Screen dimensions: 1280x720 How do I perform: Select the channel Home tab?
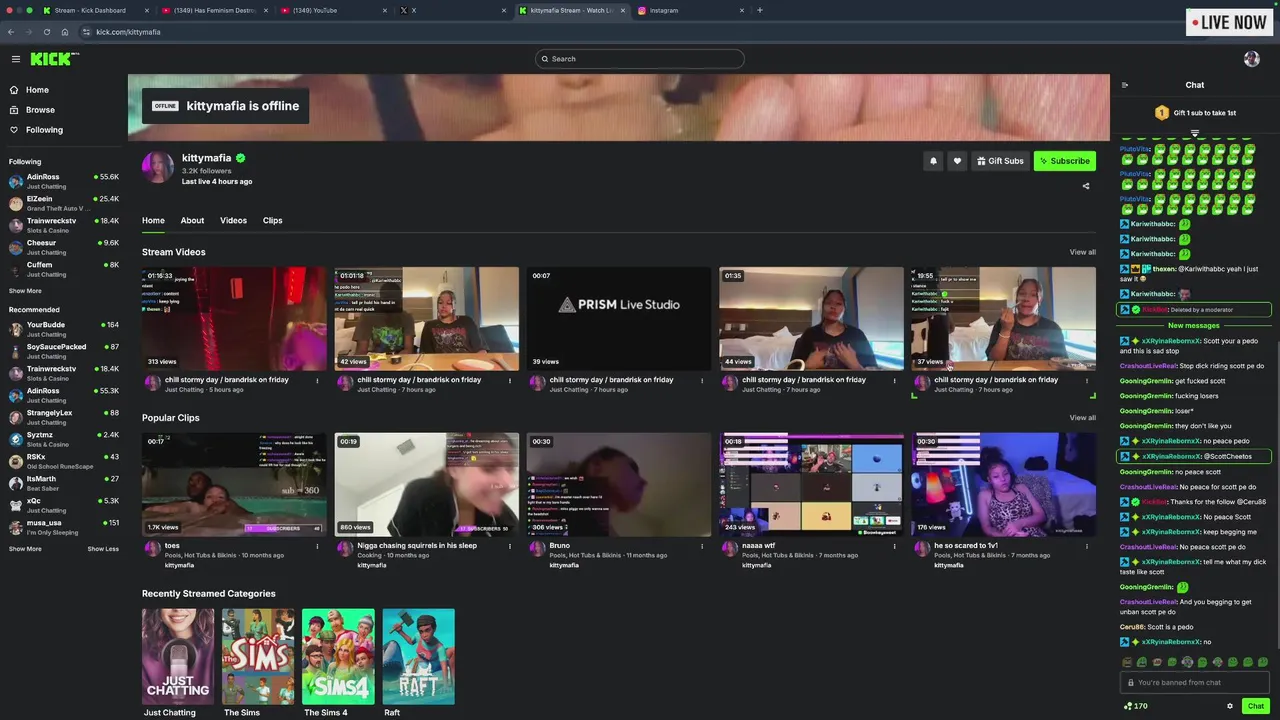pos(153,221)
